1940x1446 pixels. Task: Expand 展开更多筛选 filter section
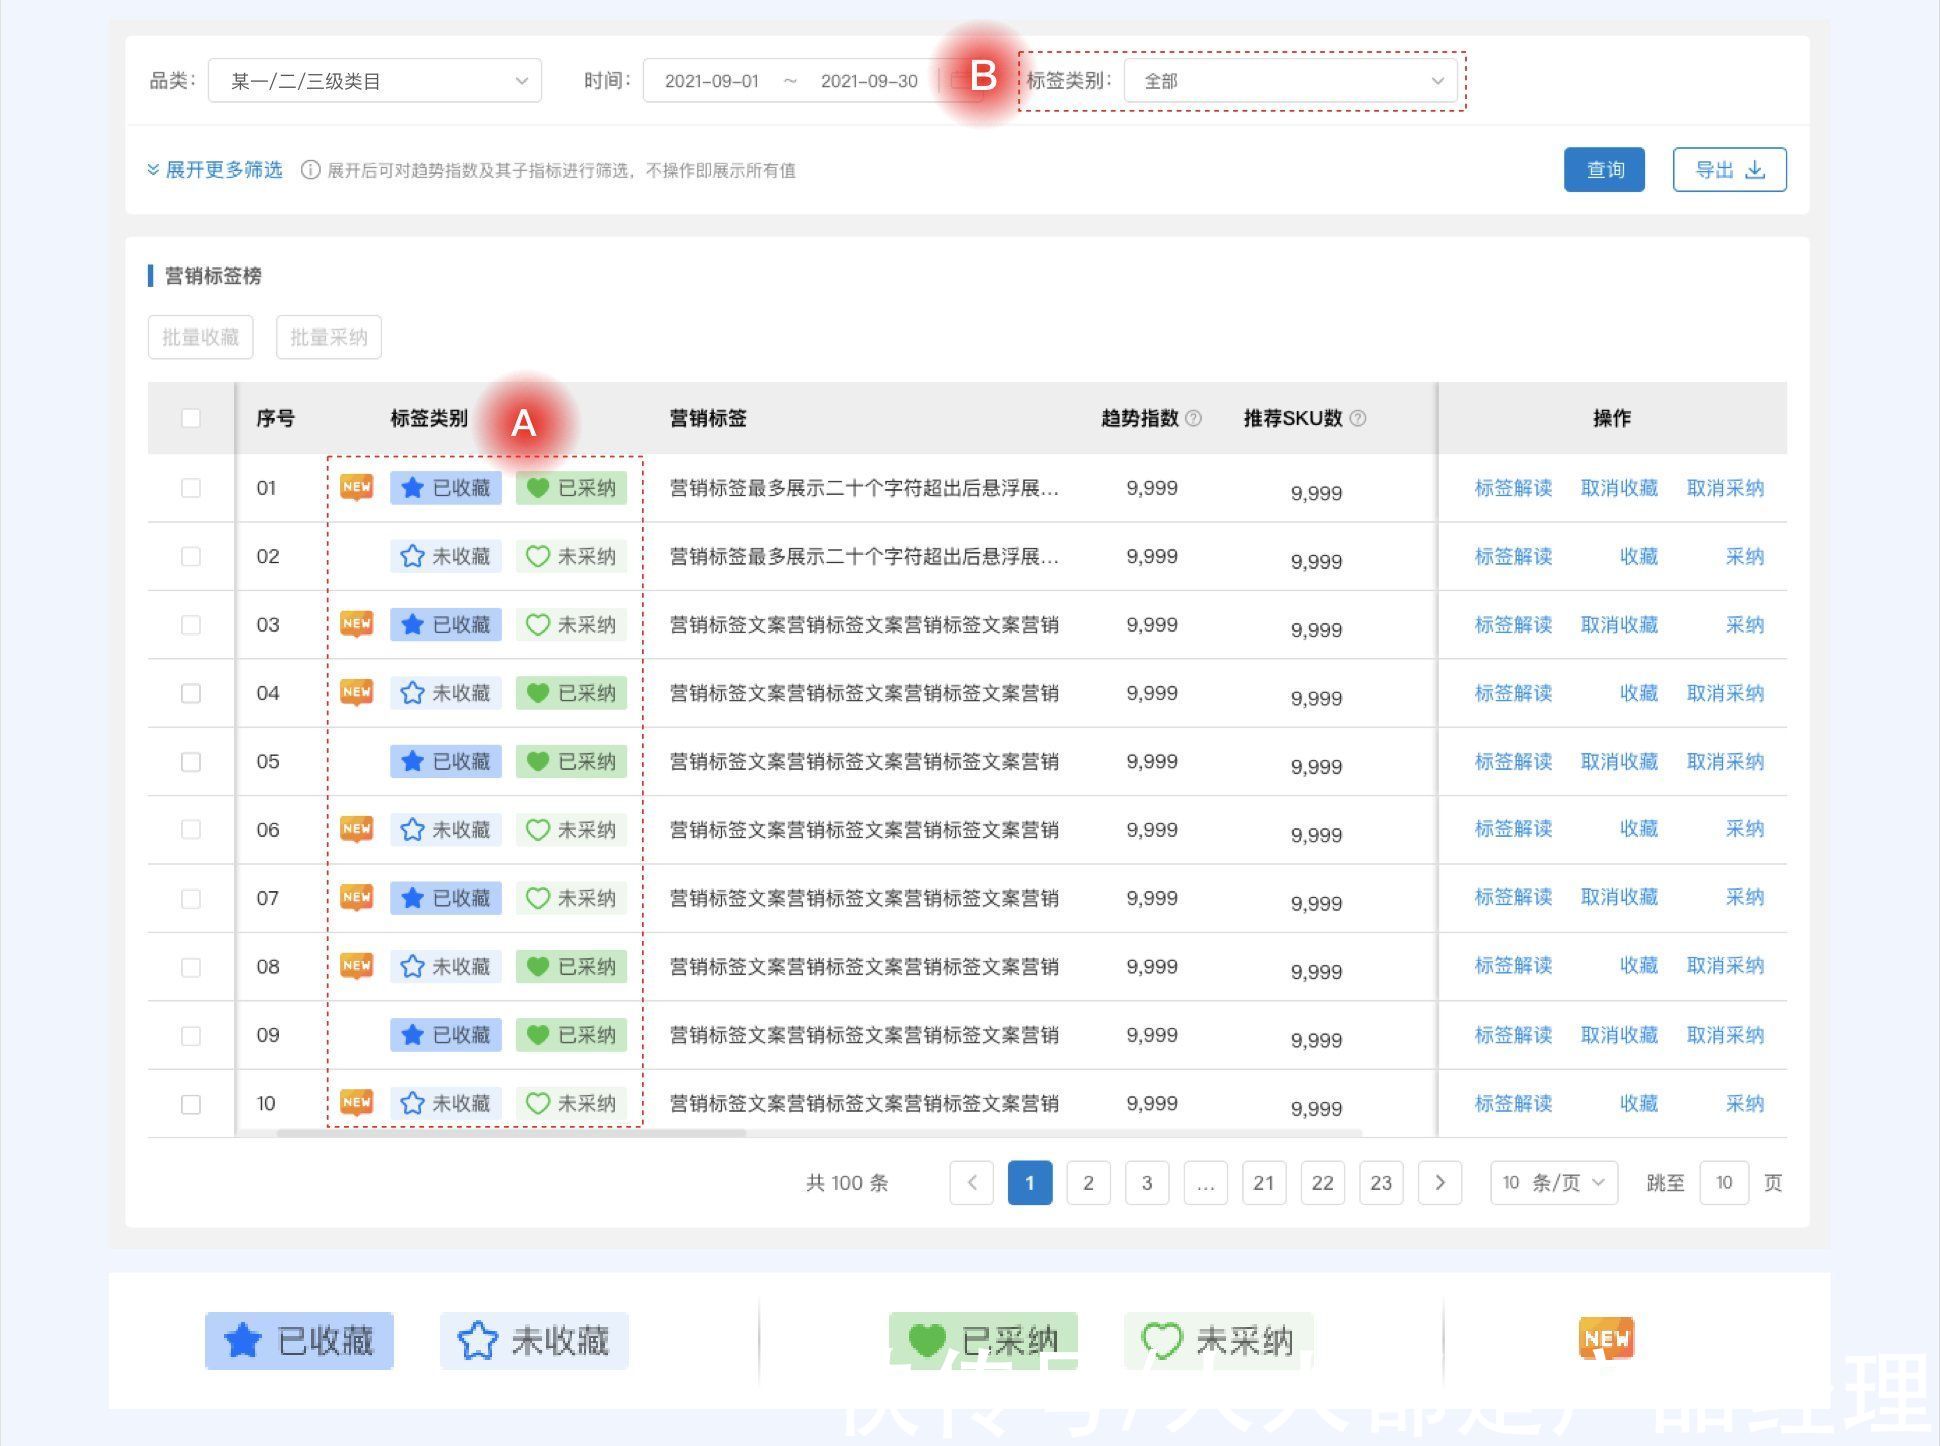[215, 170]
